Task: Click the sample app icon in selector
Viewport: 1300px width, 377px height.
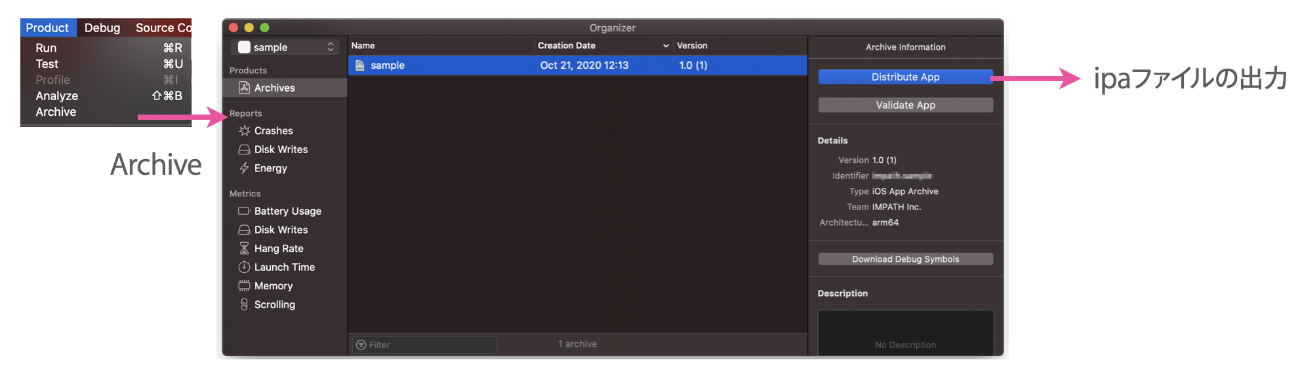Action: (244, 47)
